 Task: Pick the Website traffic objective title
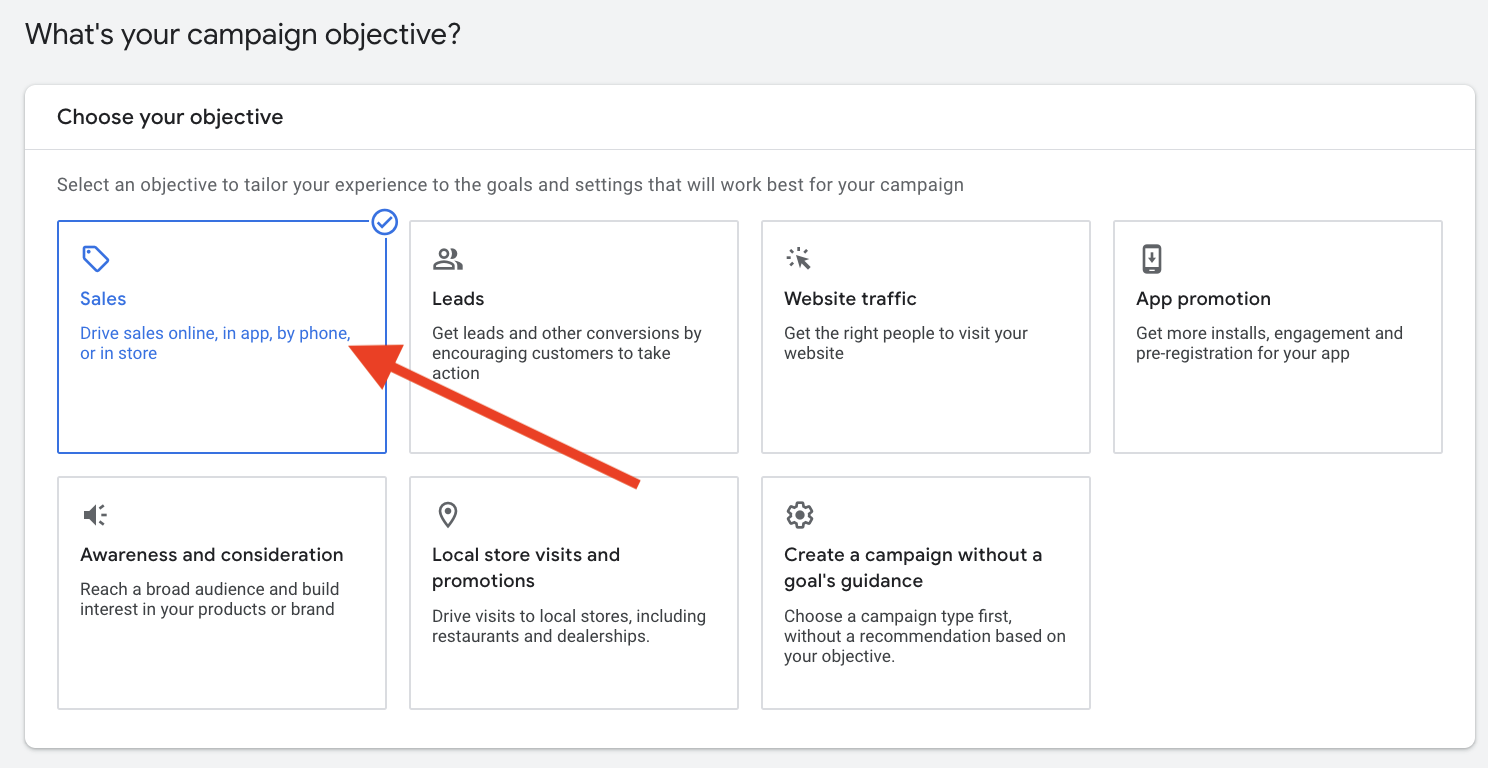pos(850,299)
